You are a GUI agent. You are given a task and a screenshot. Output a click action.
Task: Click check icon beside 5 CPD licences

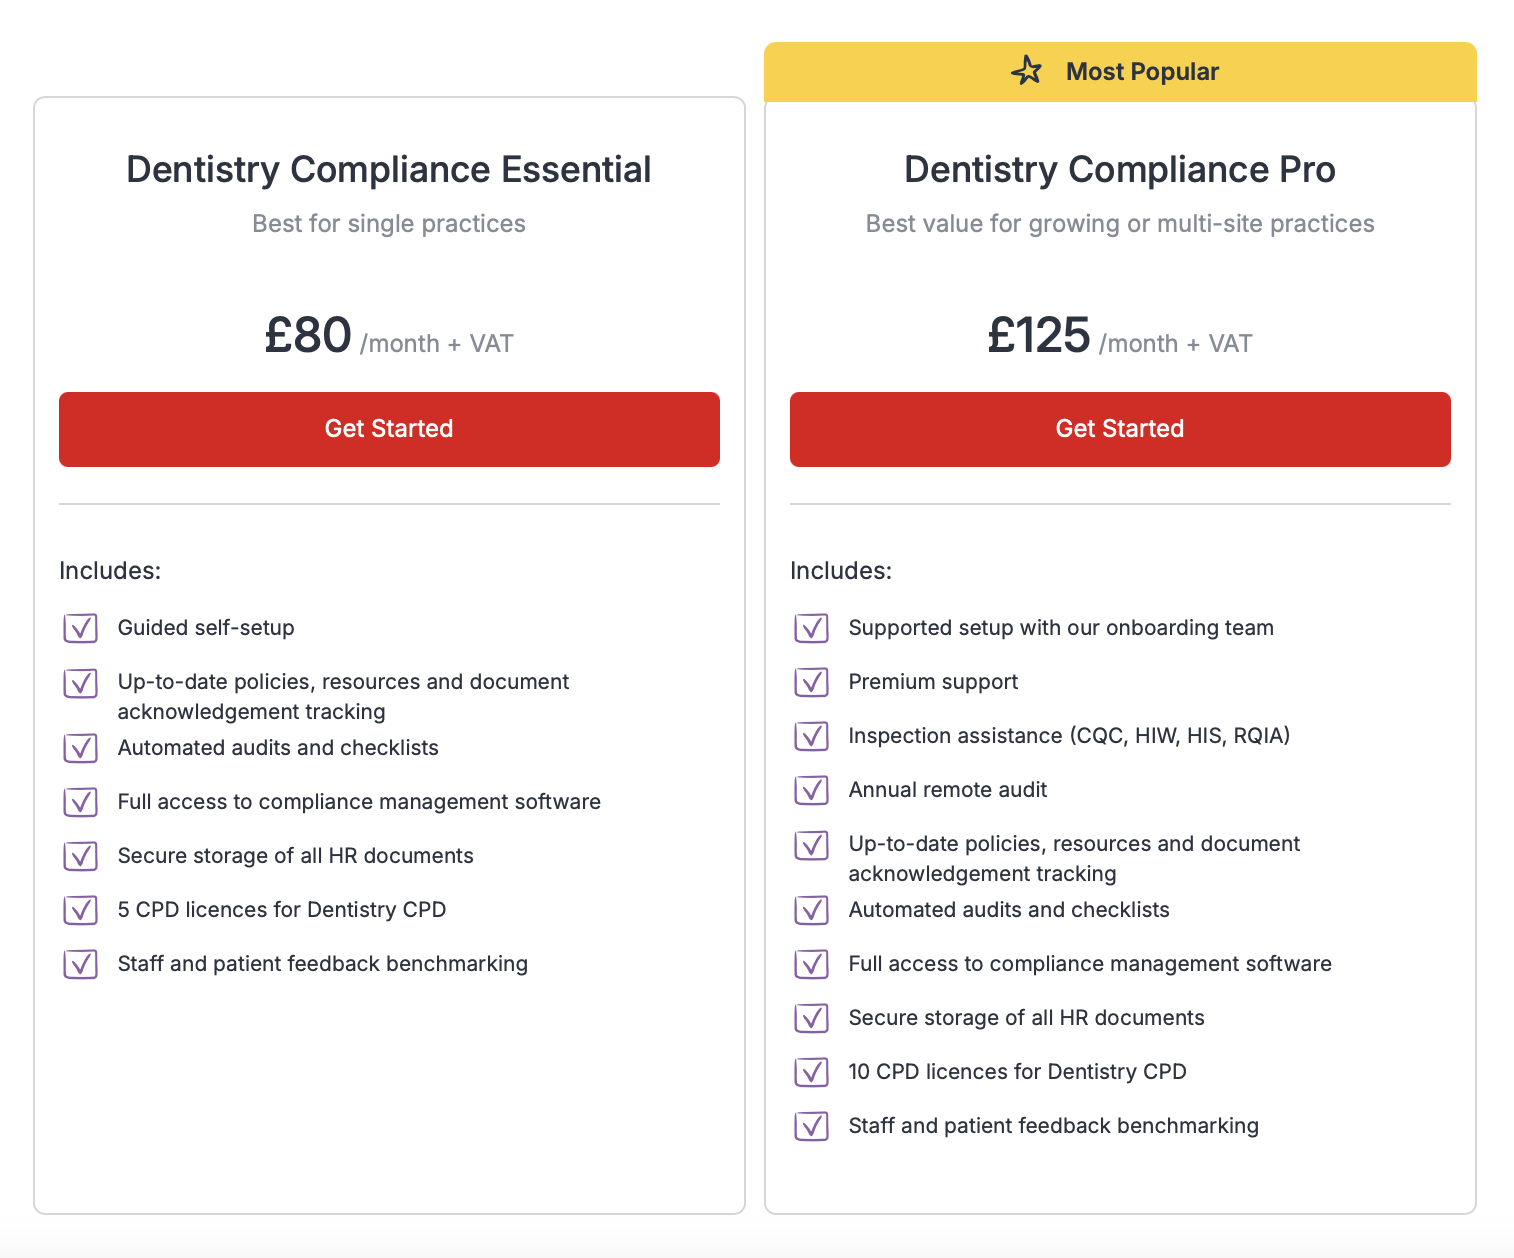pyautogui.click(x=80, y=910)
